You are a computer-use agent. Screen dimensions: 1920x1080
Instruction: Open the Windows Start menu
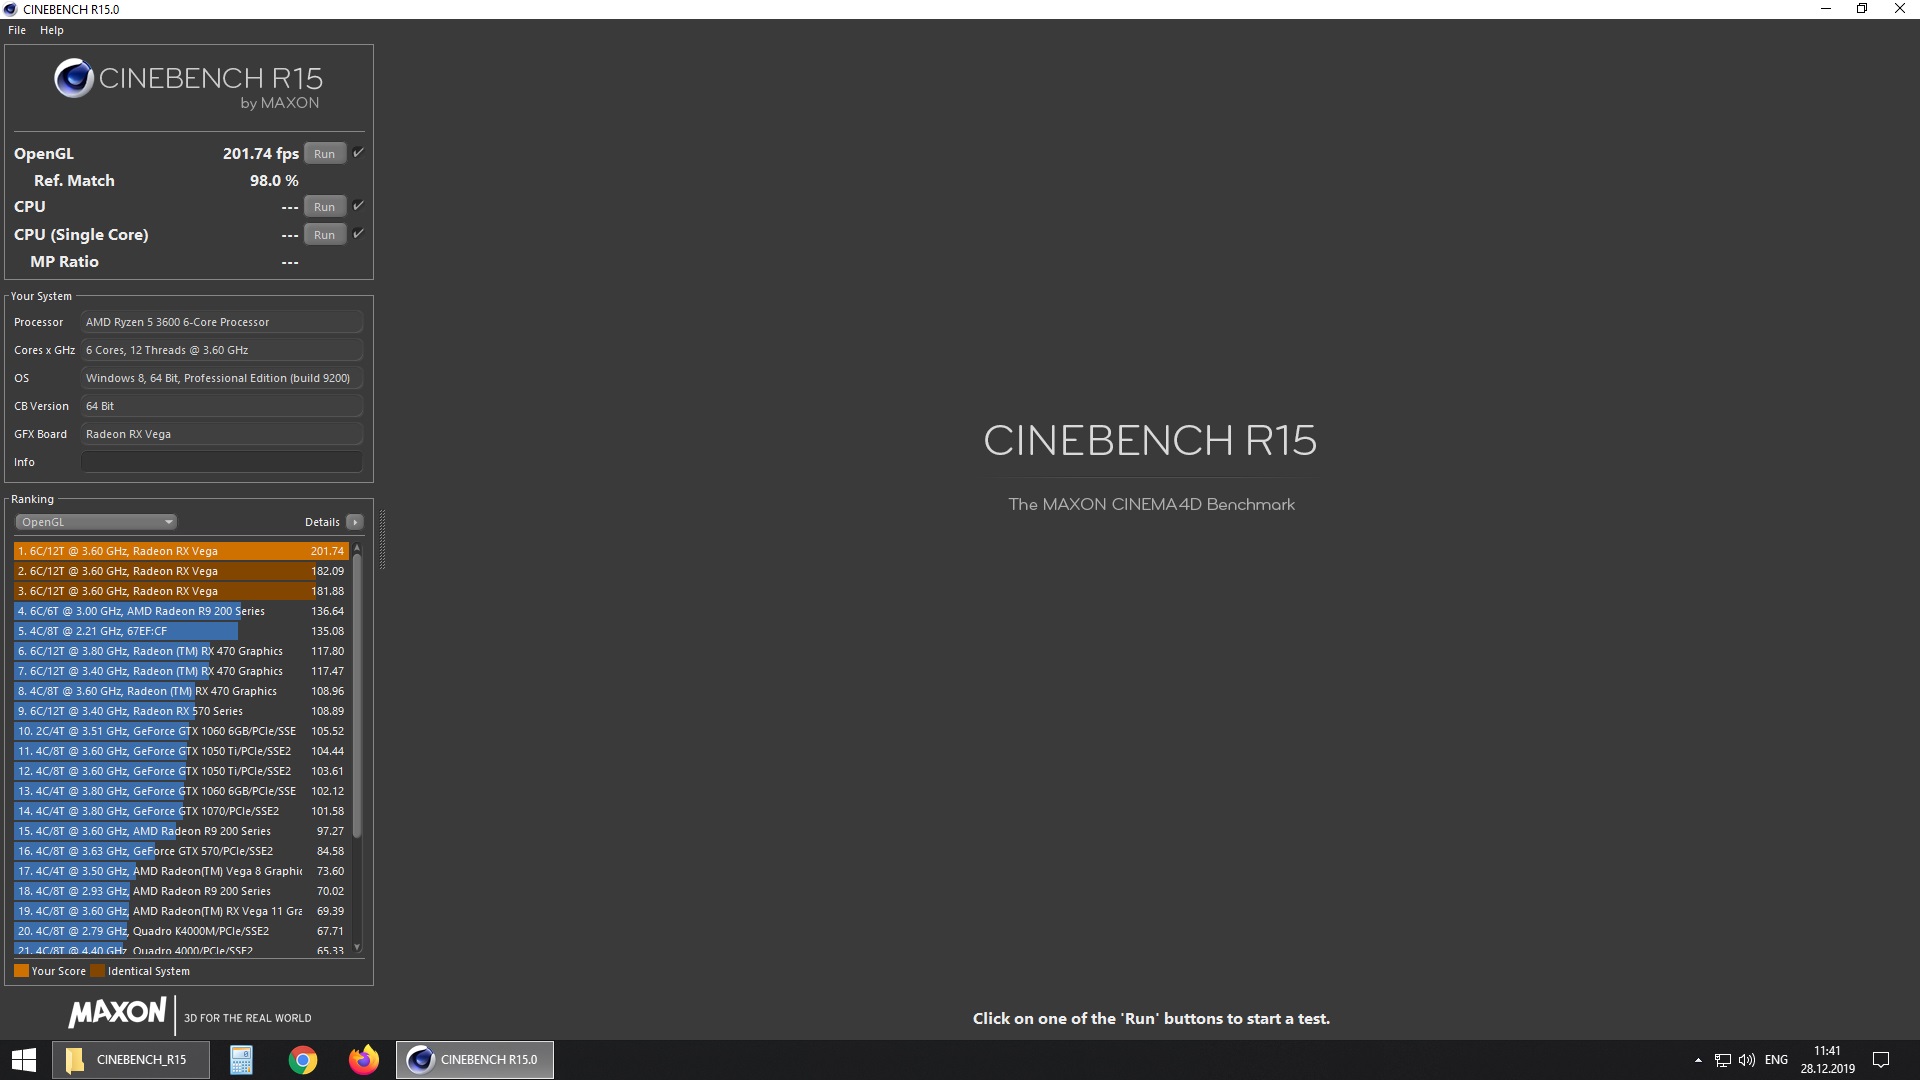click(24, 1060)
